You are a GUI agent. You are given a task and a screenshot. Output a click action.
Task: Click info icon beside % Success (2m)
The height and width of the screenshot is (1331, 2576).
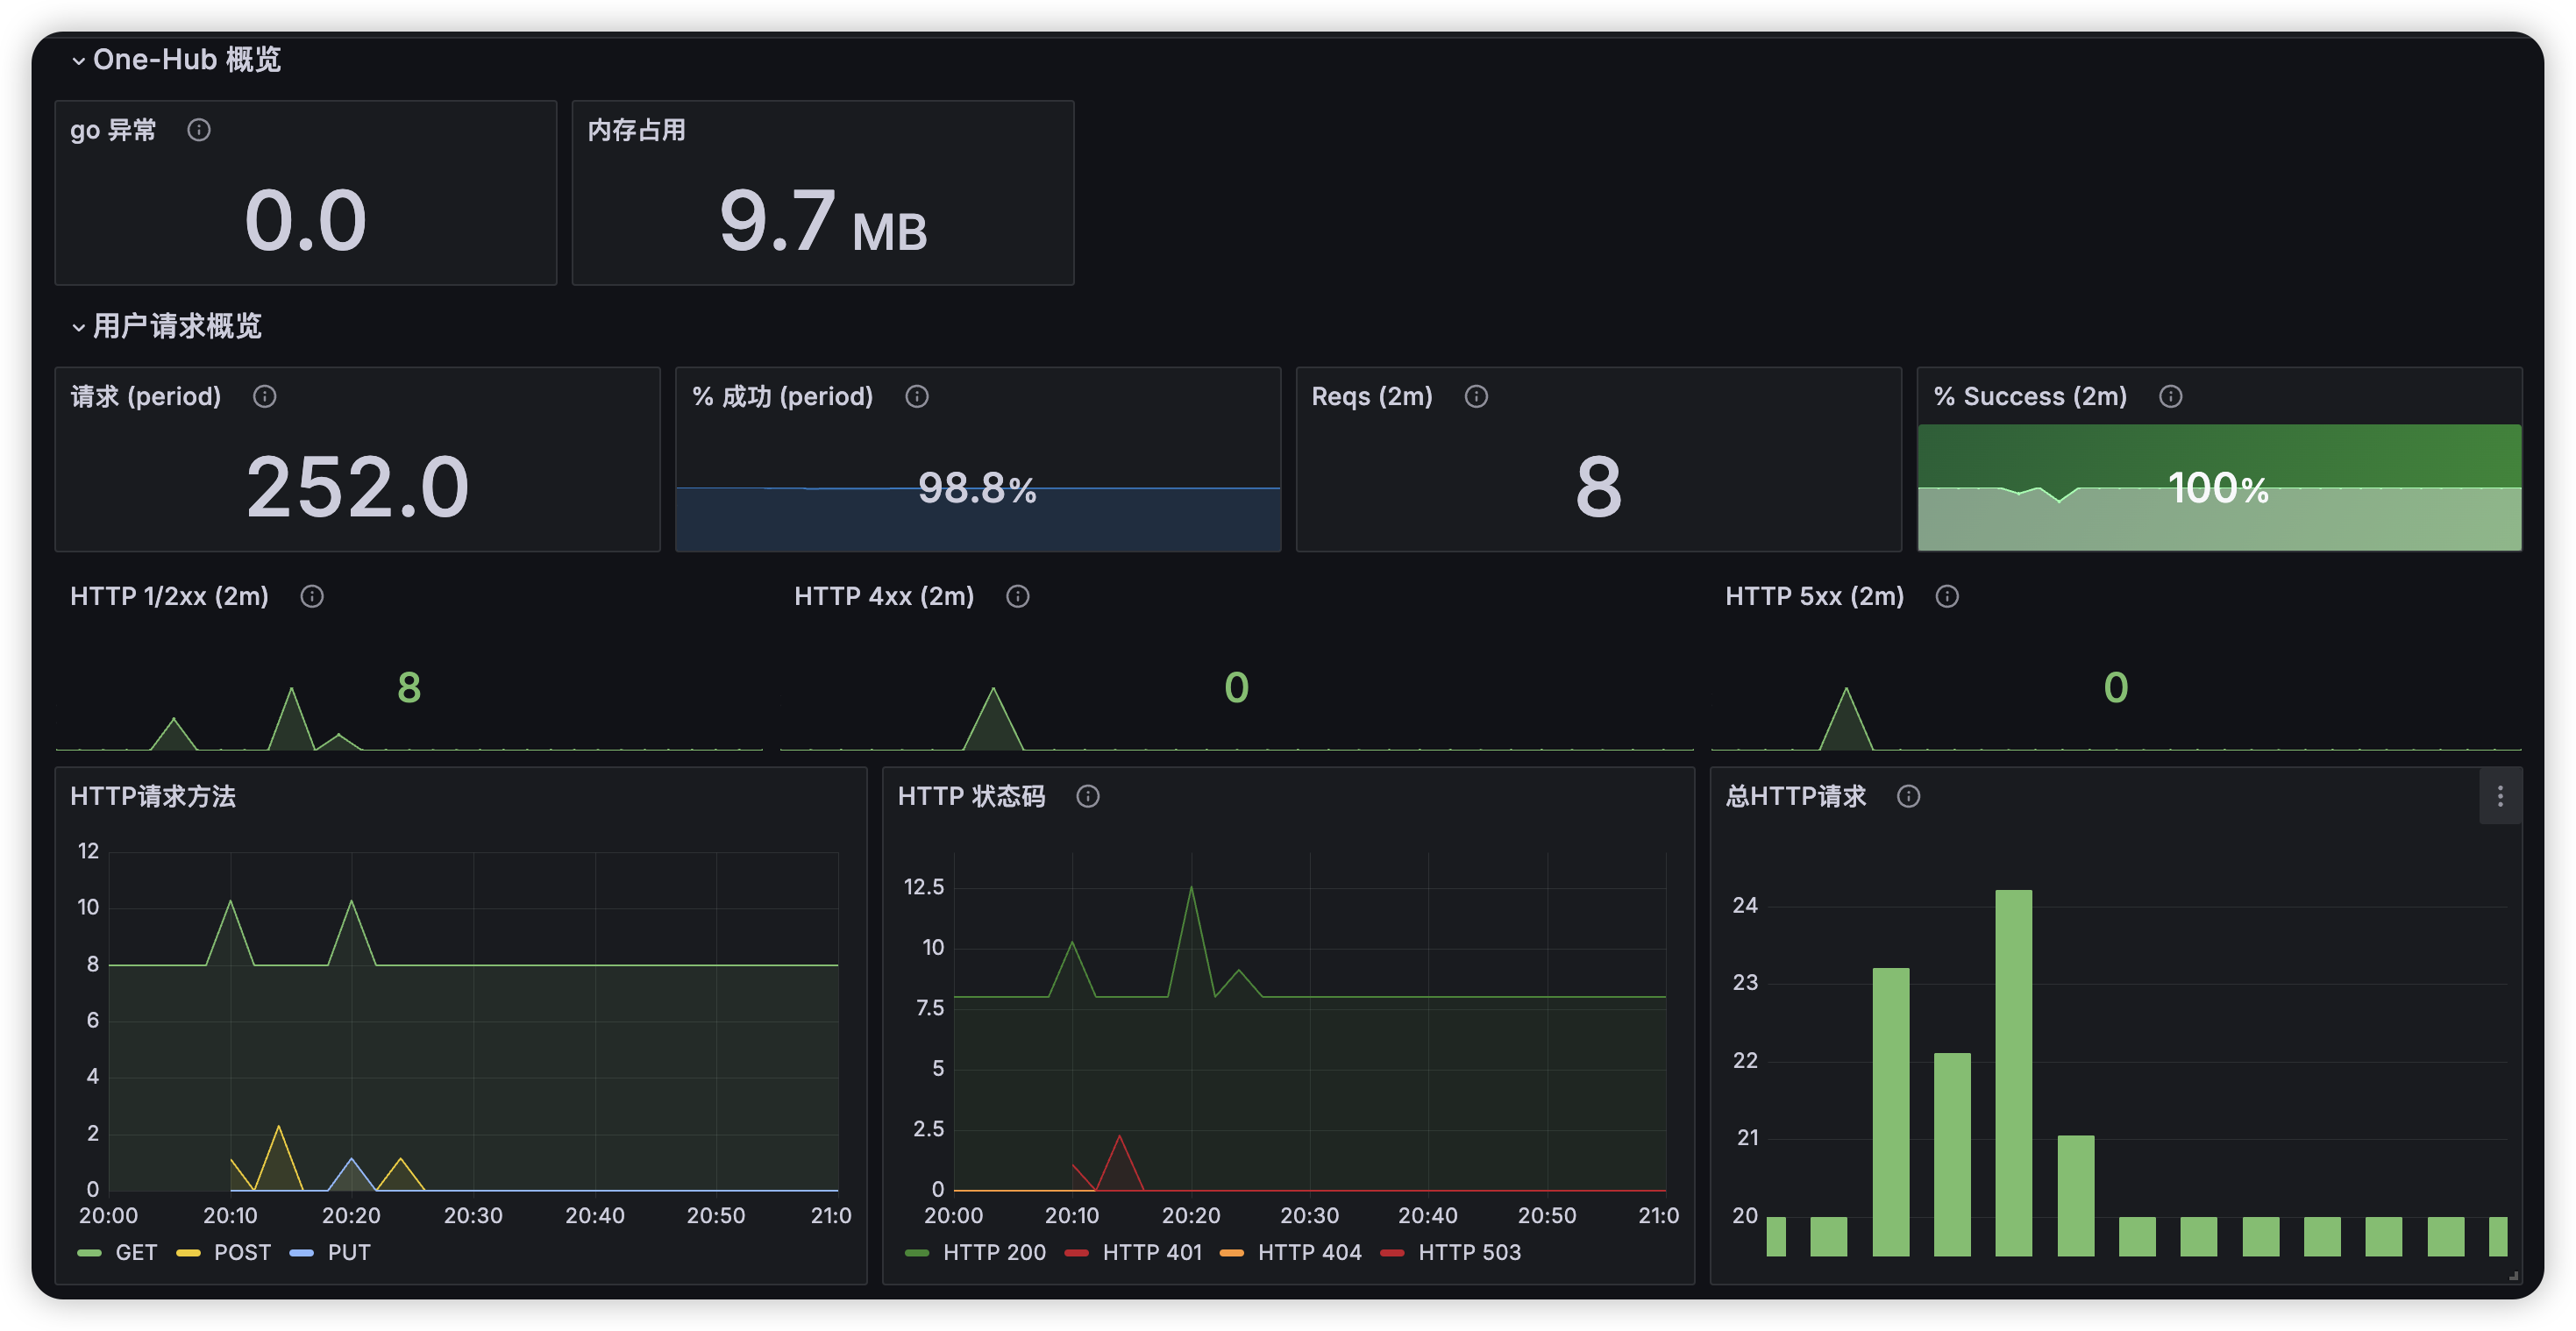click(x=2171, y=396)
